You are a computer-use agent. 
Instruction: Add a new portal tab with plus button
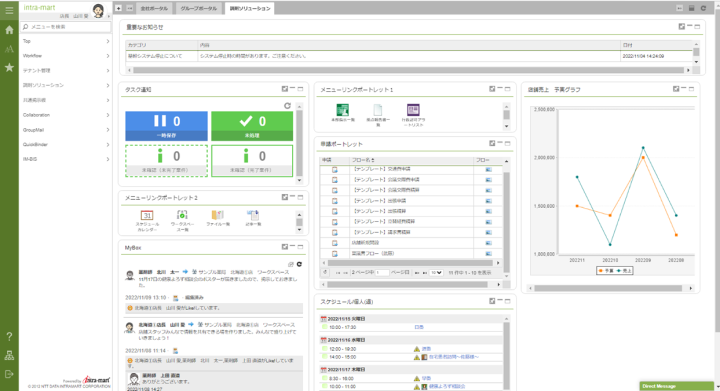pyautogui.click(x=118, y=8)
